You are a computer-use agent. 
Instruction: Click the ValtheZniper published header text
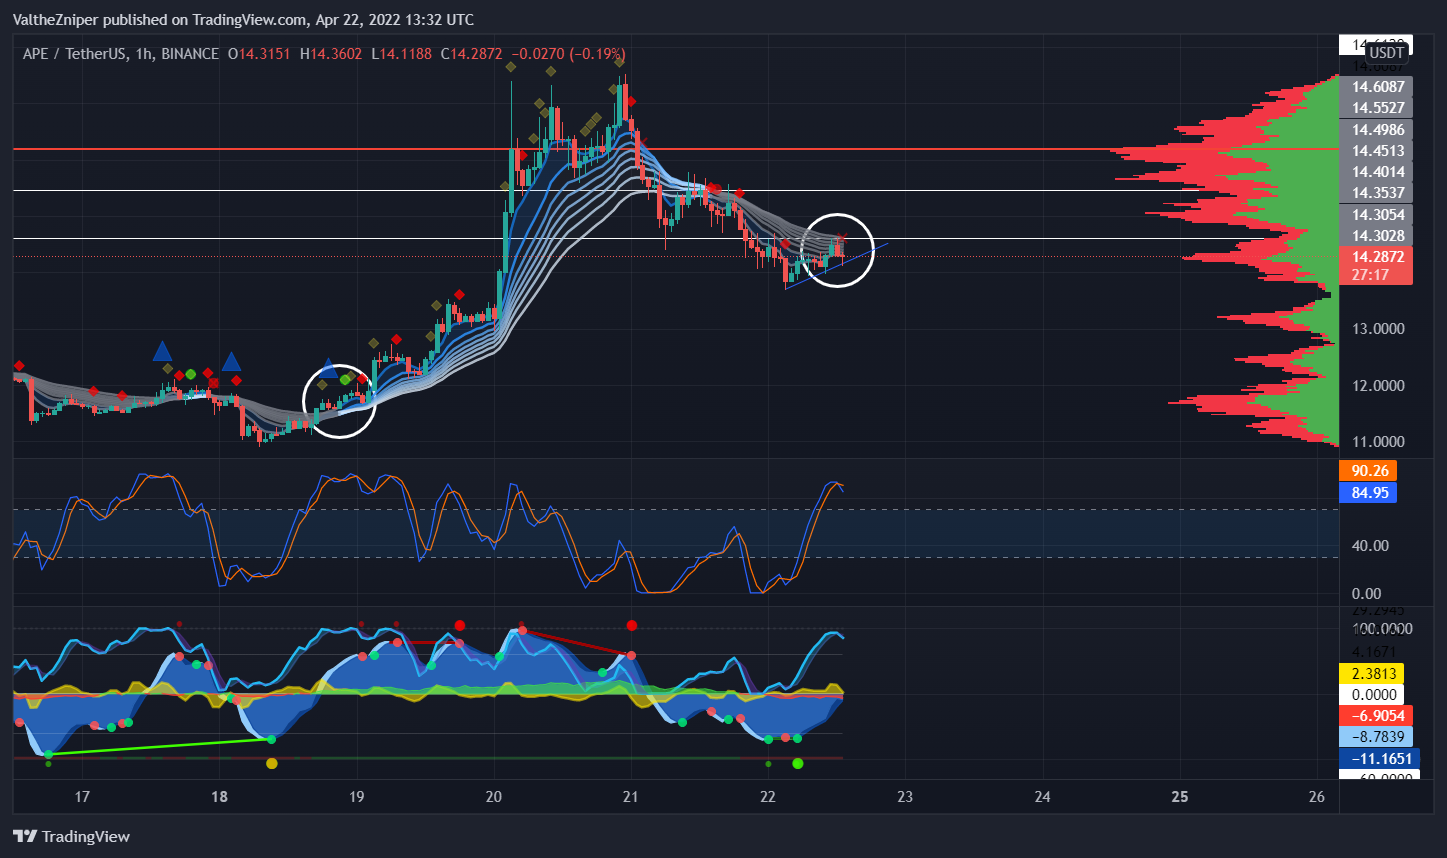pyautogui.click(x=242, y=20)
